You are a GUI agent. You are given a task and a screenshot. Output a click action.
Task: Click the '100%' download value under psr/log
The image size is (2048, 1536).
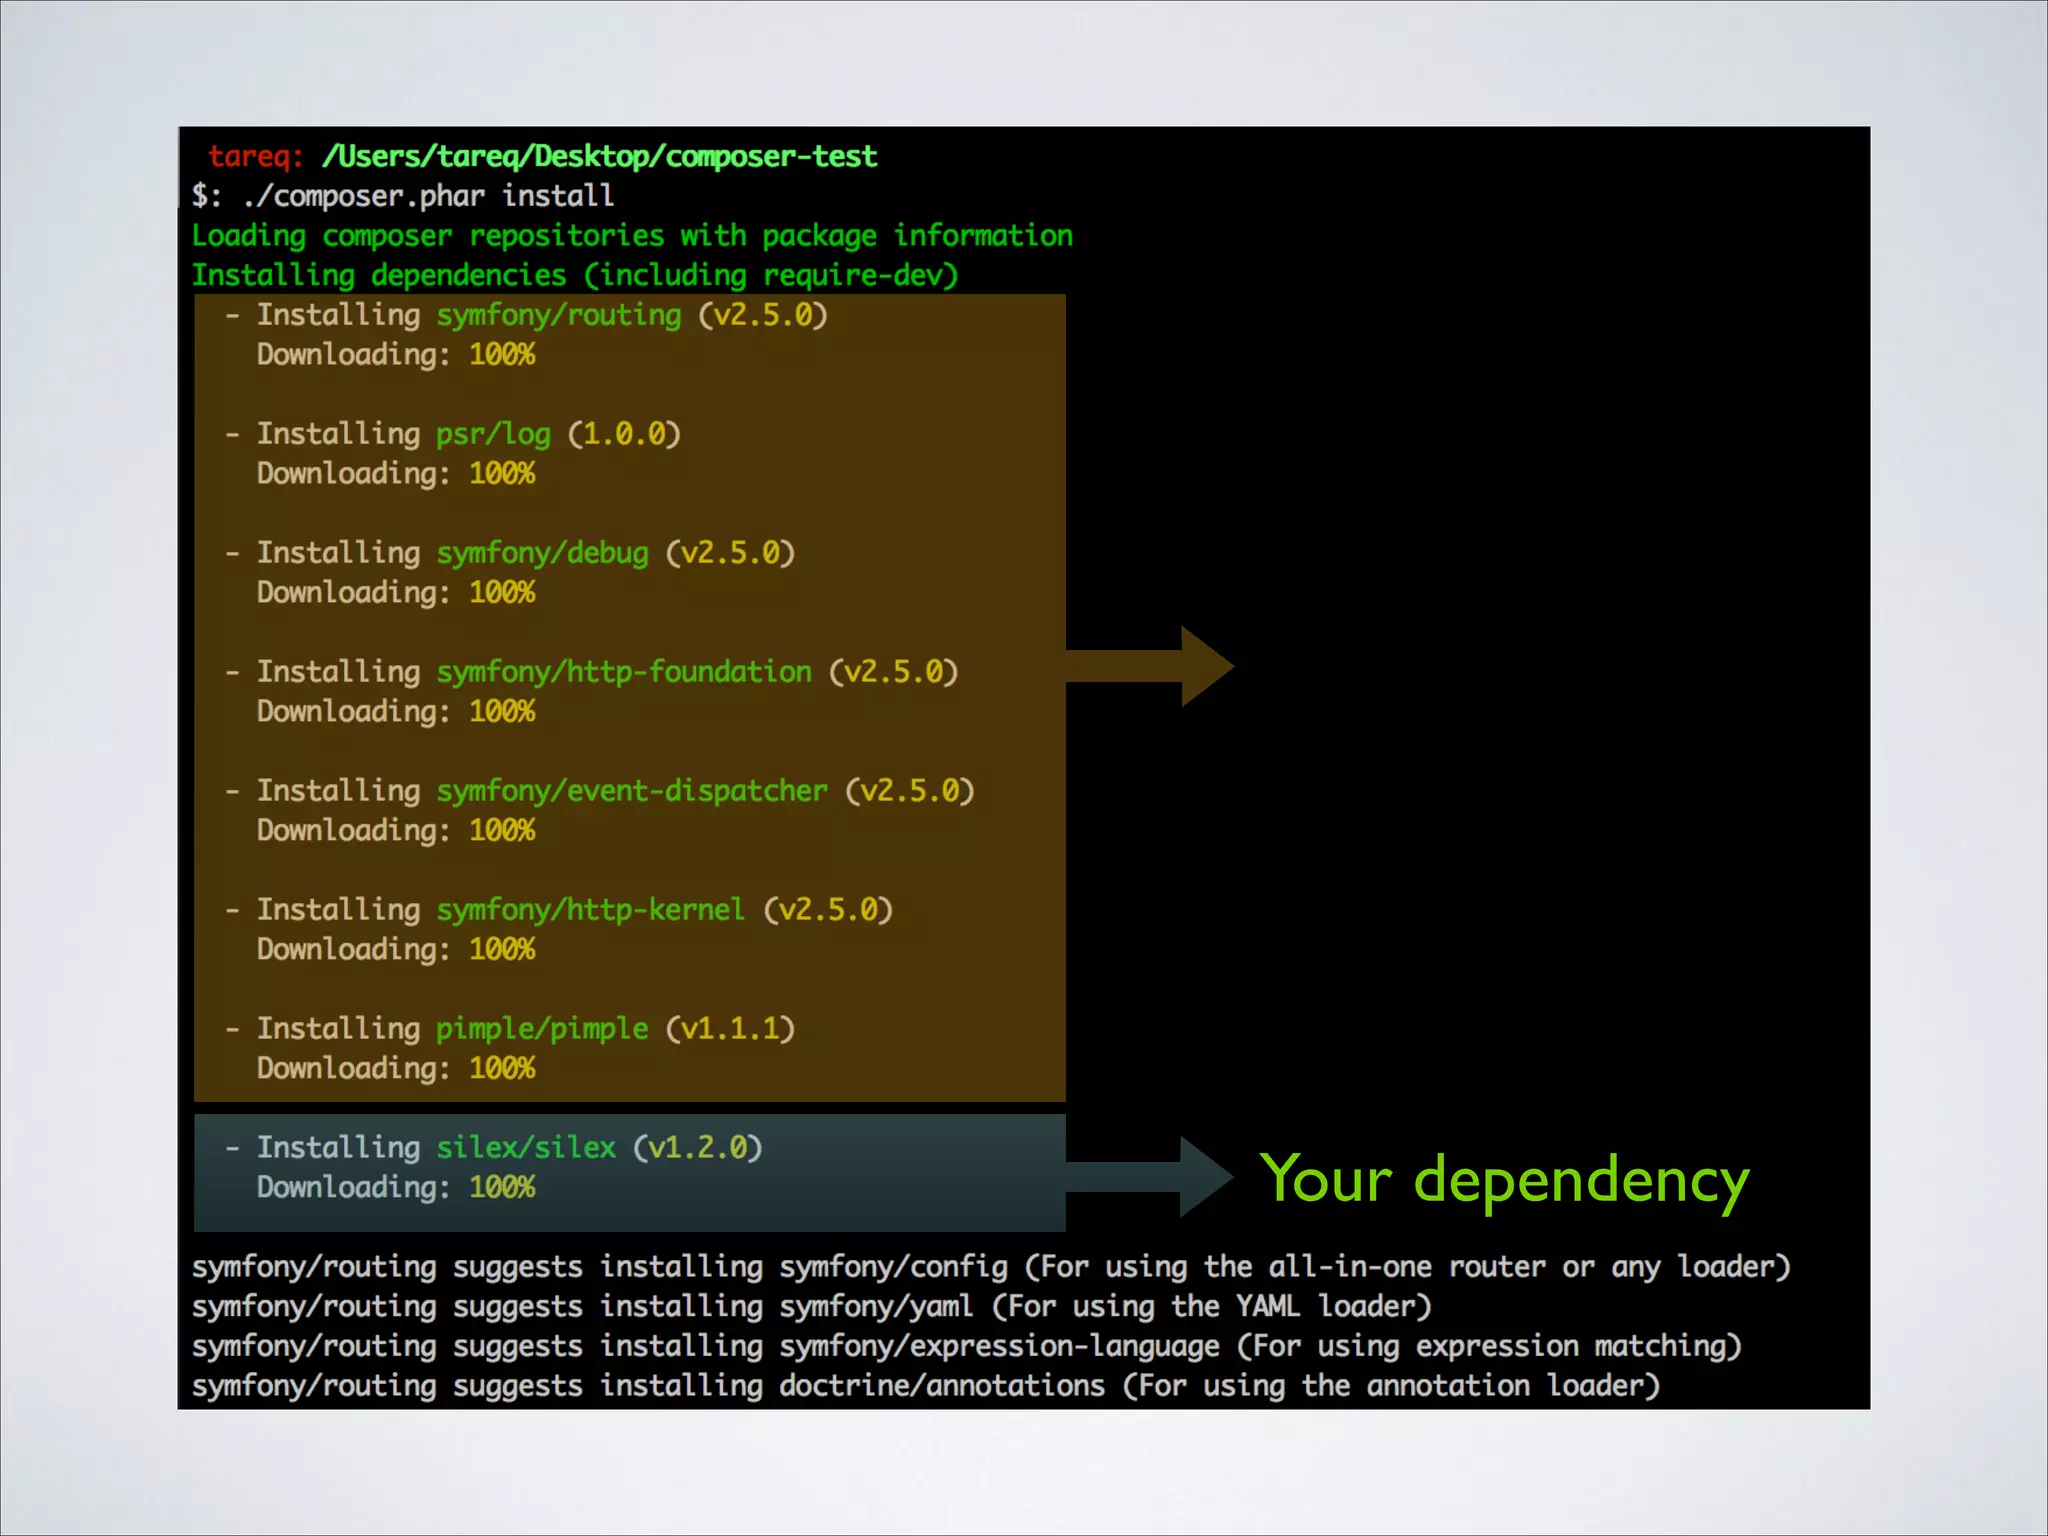502,473
